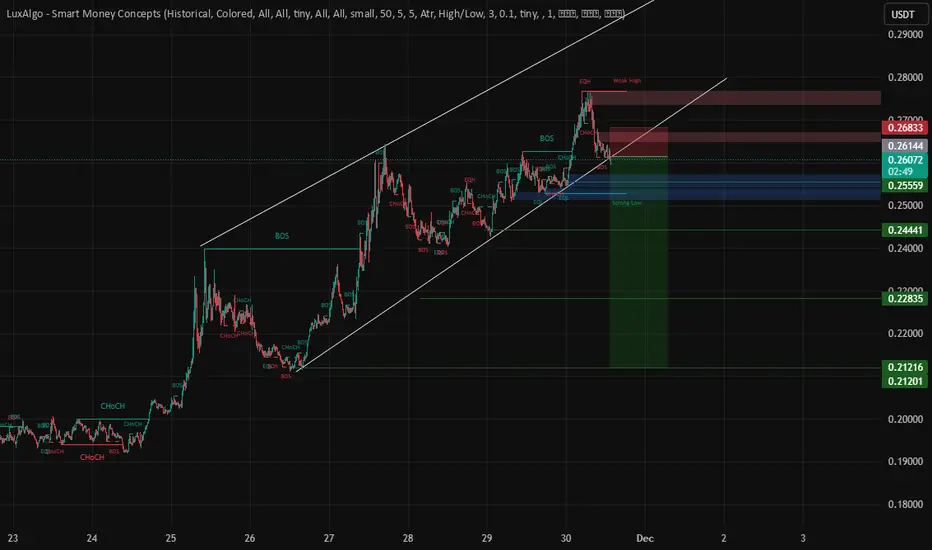Viewport: 932px width, 550px height.
Task: Click the red 0.26833 stop price label
Action: (905, 128)
